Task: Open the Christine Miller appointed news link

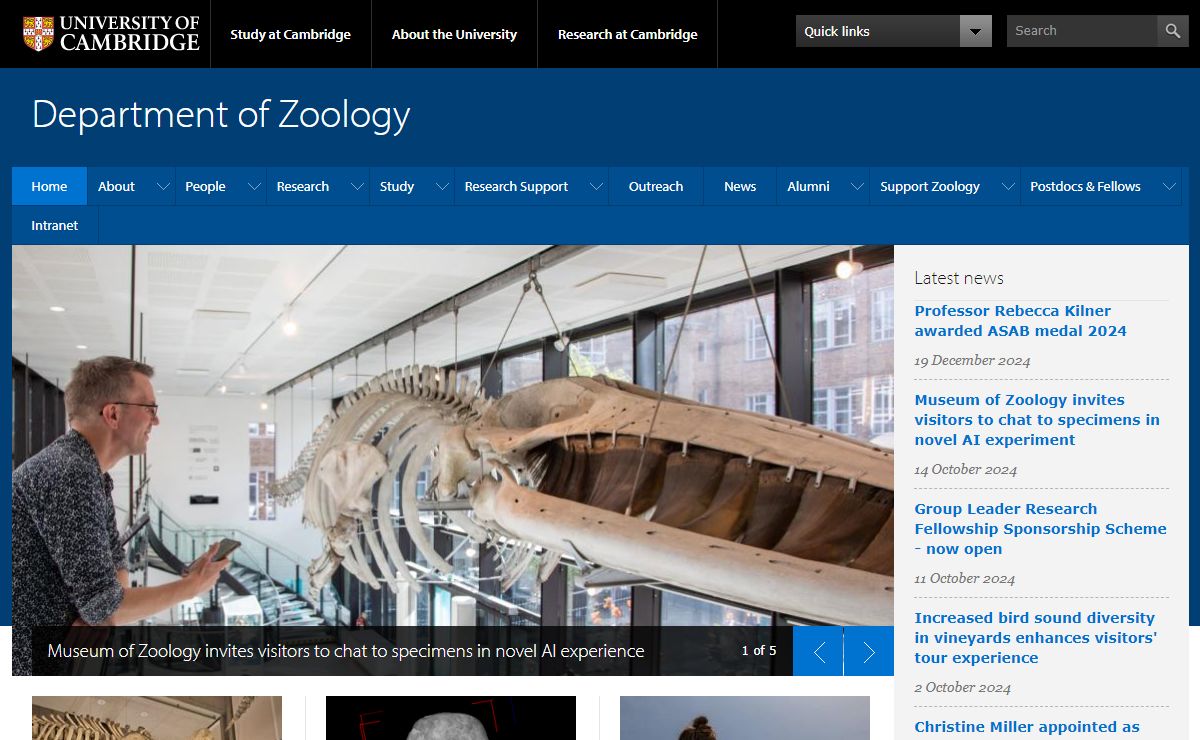Action: click(x=1027, y=727)
